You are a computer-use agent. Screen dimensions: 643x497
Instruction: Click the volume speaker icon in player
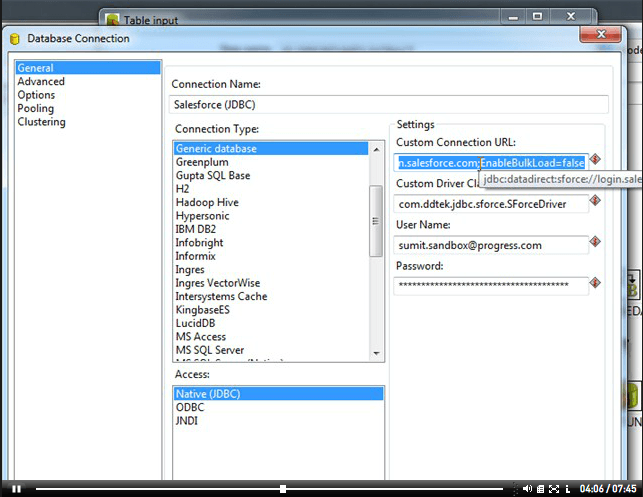pyautogui.click(x=528, y=488)
